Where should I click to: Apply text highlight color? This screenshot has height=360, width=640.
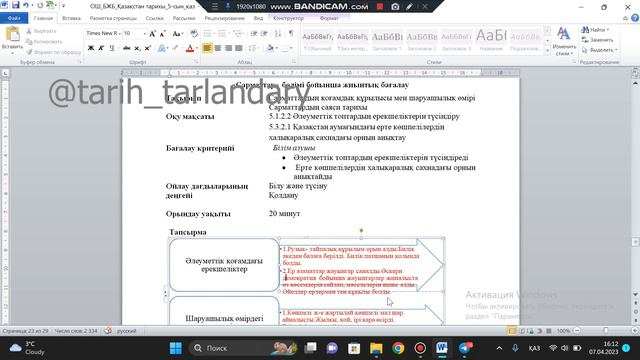tap(175, 48)
